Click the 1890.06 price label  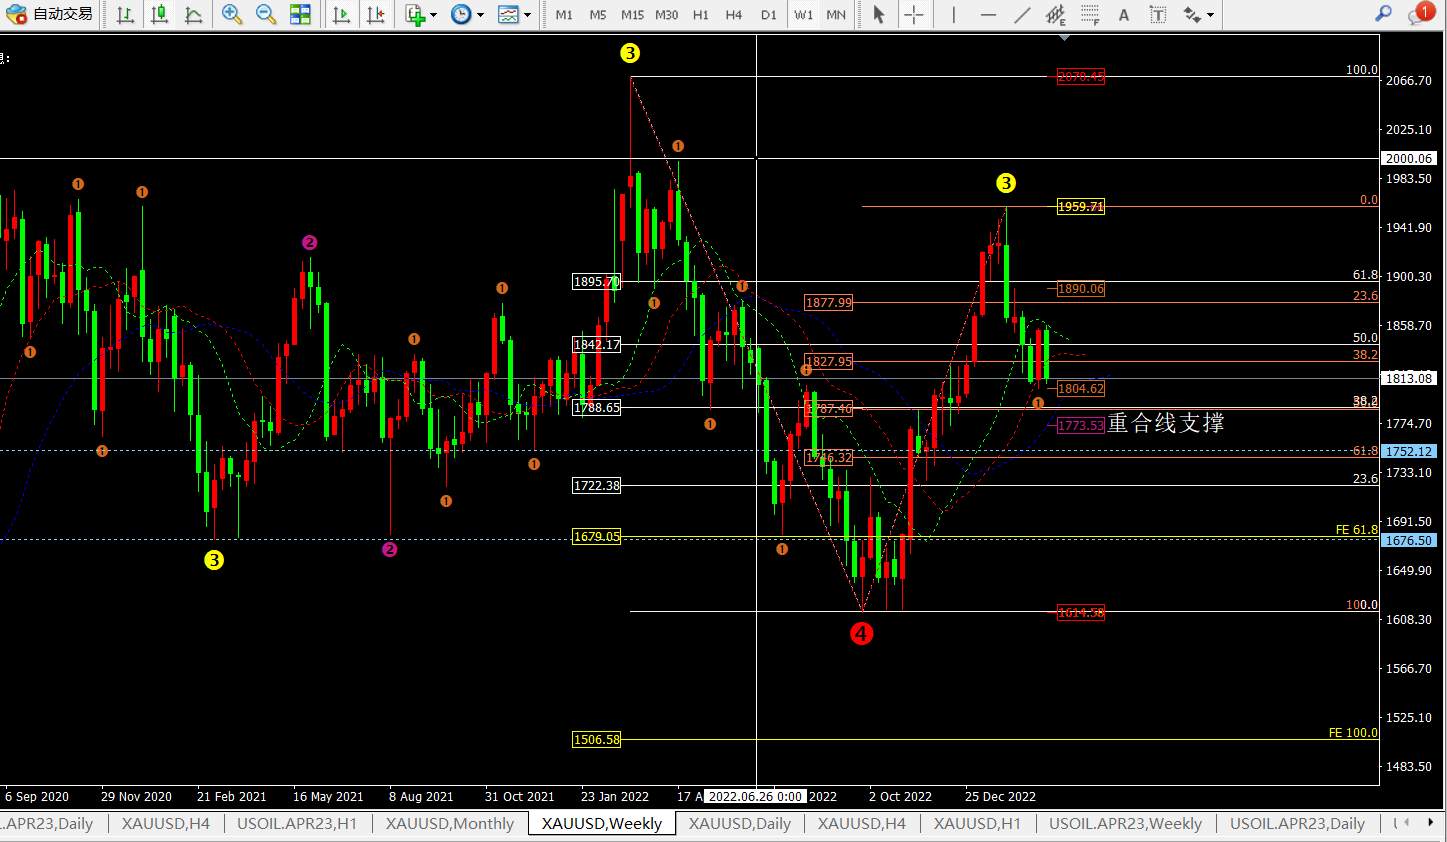(1081, 289)
